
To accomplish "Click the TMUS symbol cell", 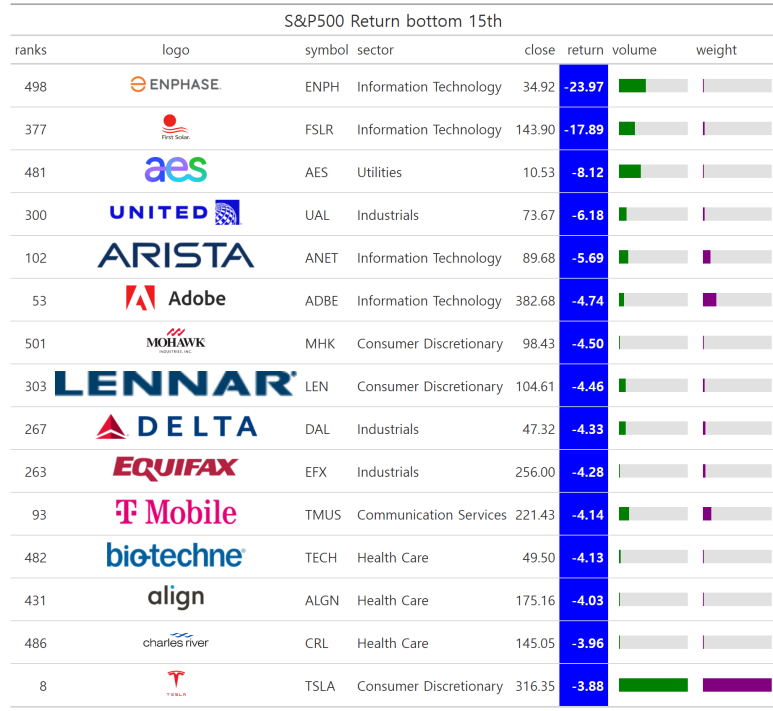I will click(323, 515).
